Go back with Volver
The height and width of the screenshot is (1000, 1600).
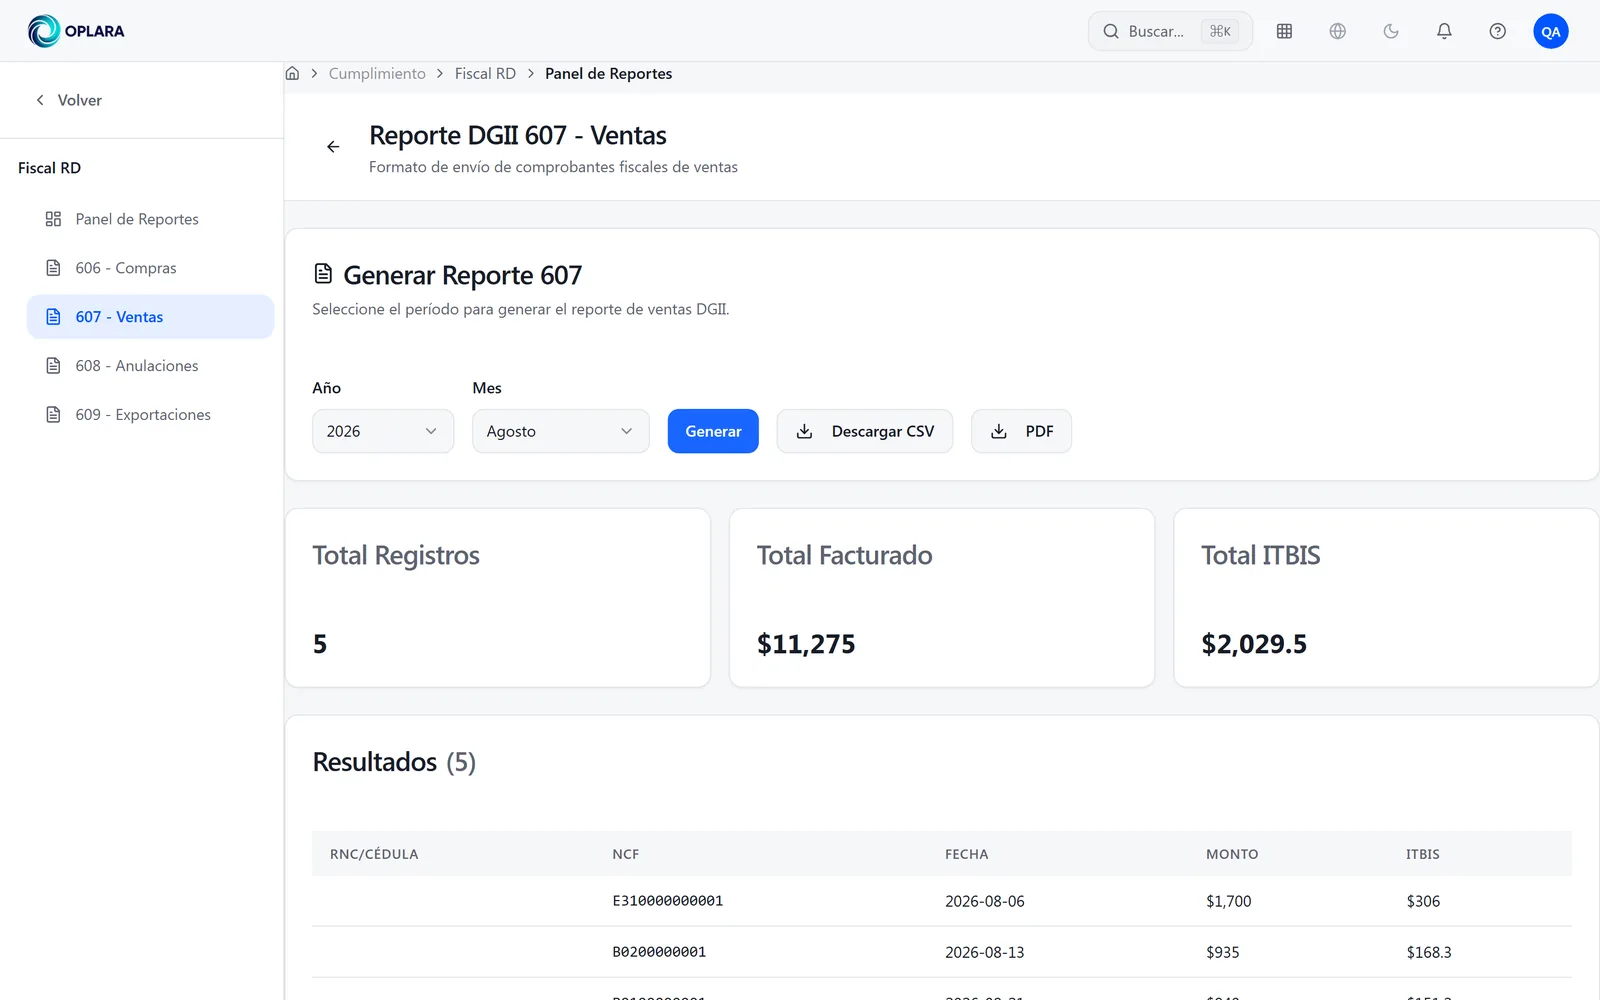(68, 100)
